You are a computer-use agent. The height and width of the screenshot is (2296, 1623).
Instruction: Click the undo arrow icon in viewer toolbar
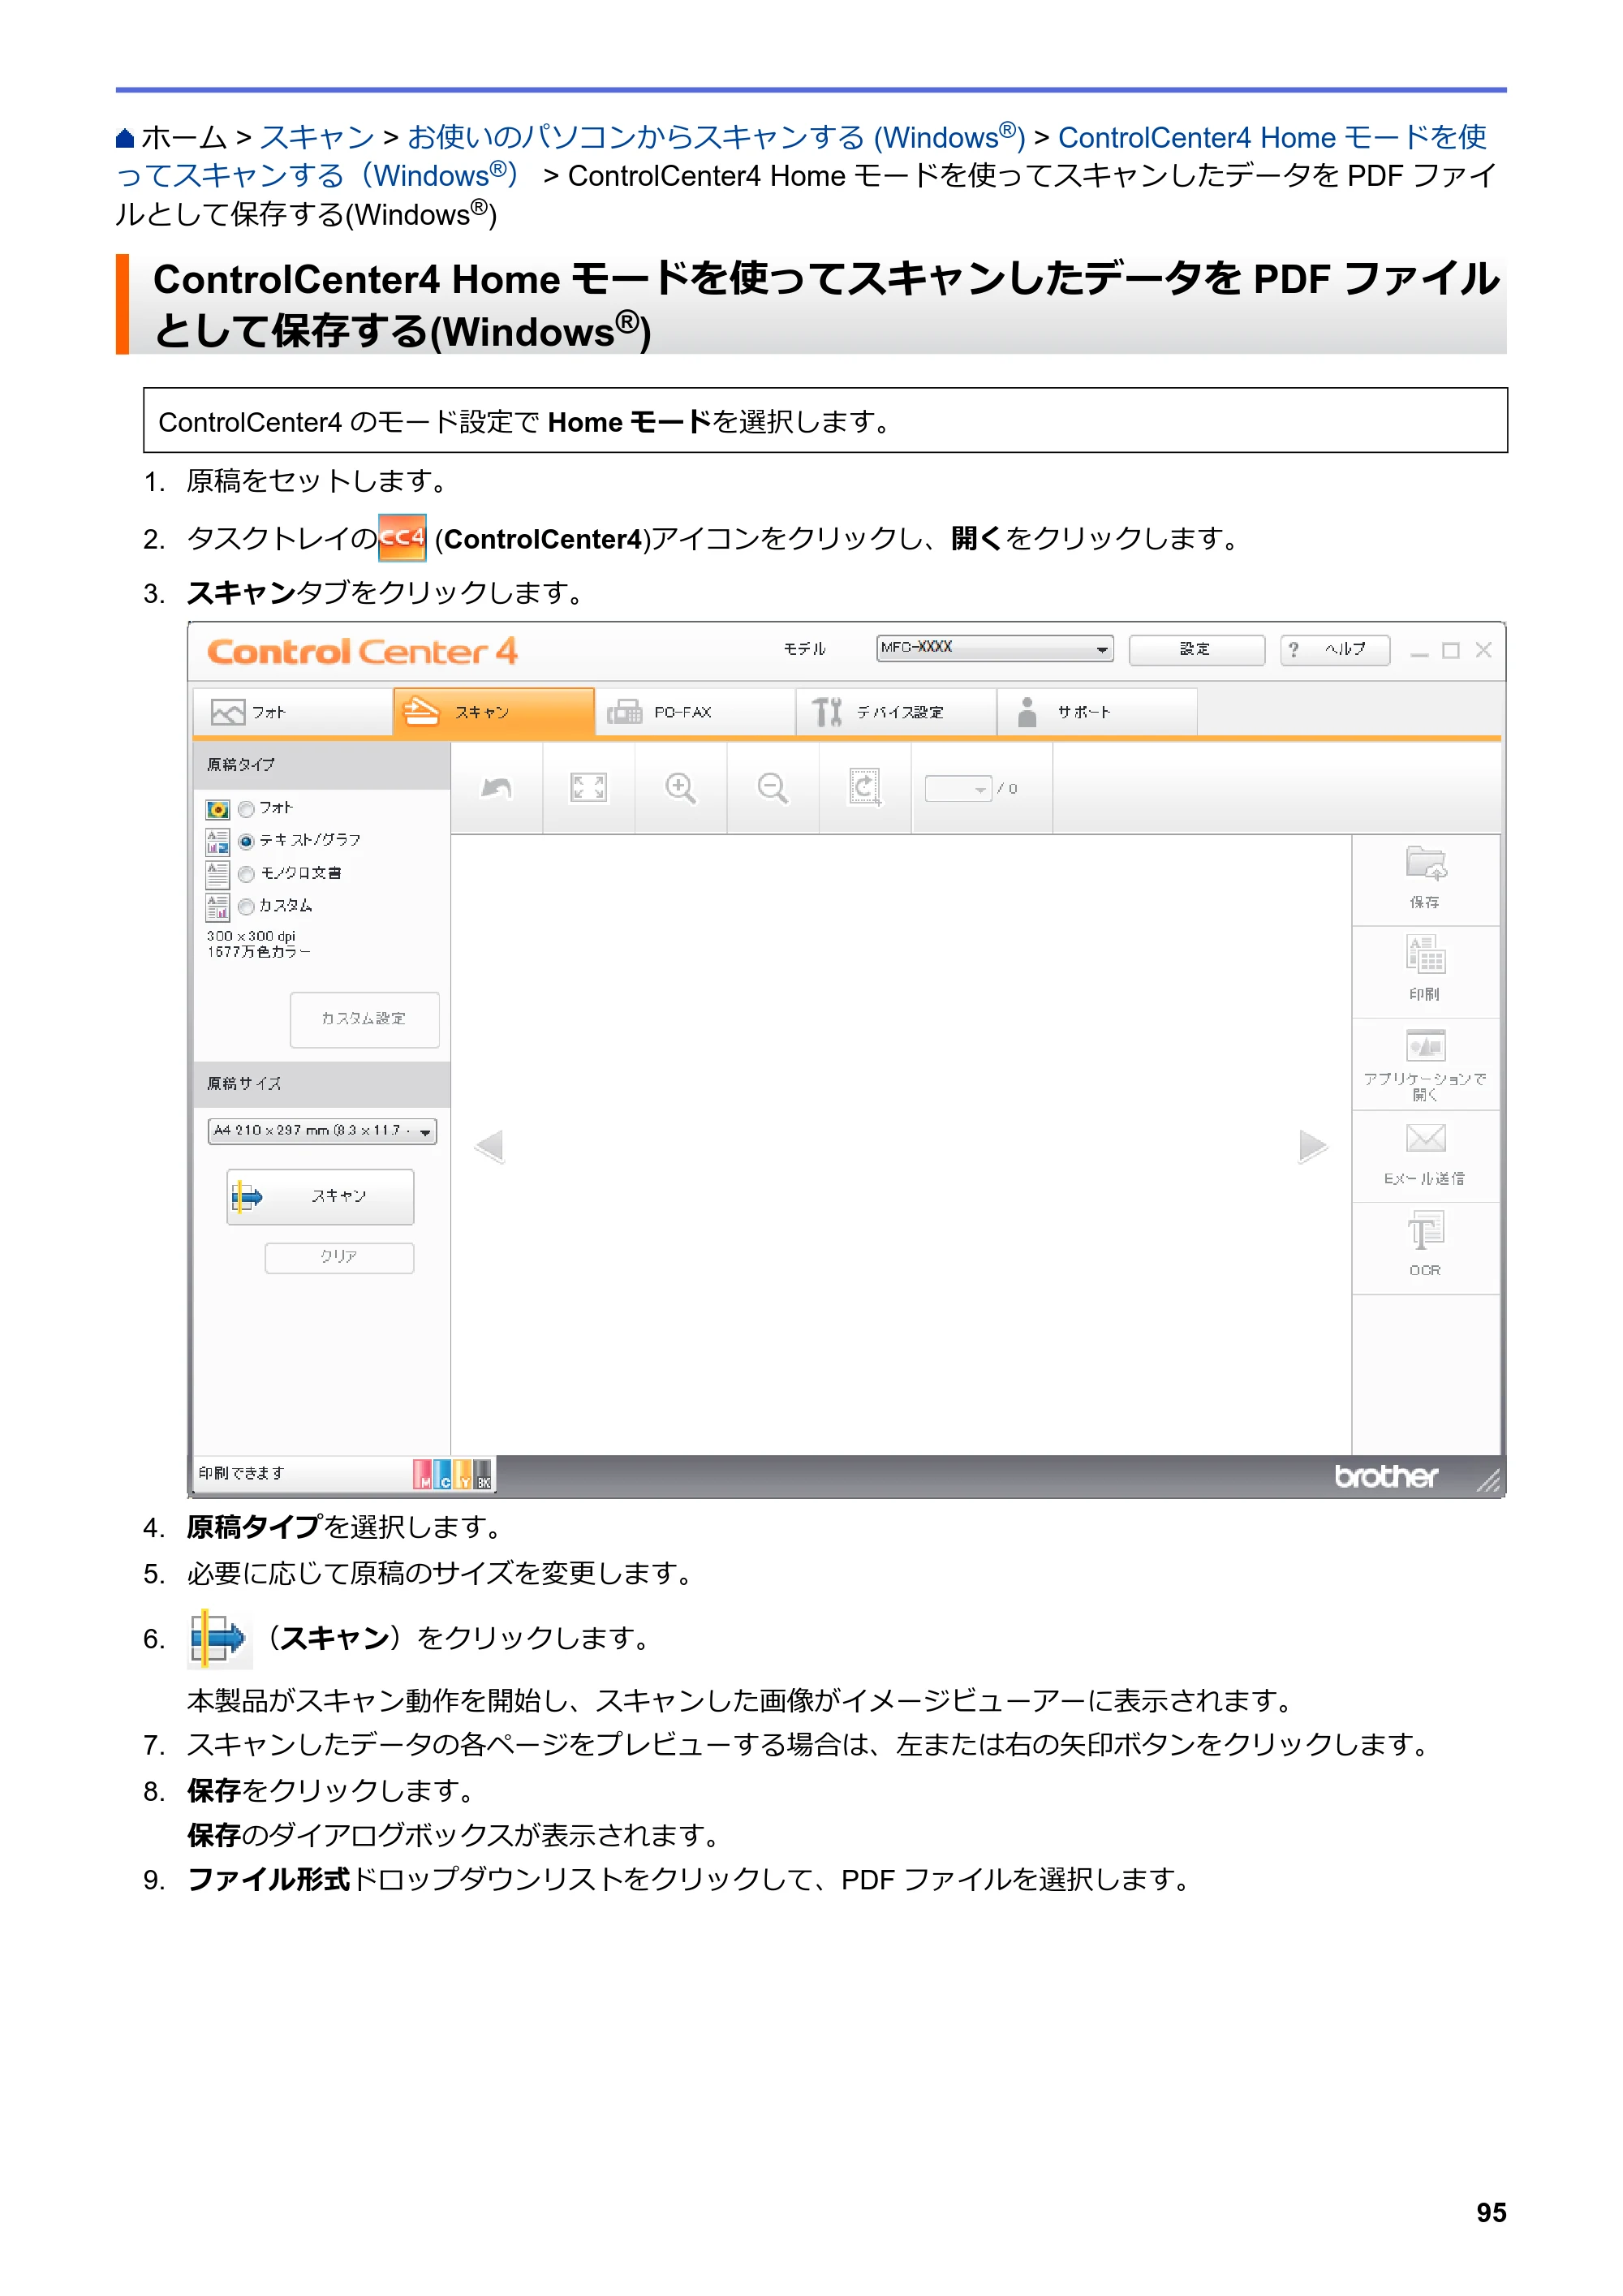pos(496,788)
